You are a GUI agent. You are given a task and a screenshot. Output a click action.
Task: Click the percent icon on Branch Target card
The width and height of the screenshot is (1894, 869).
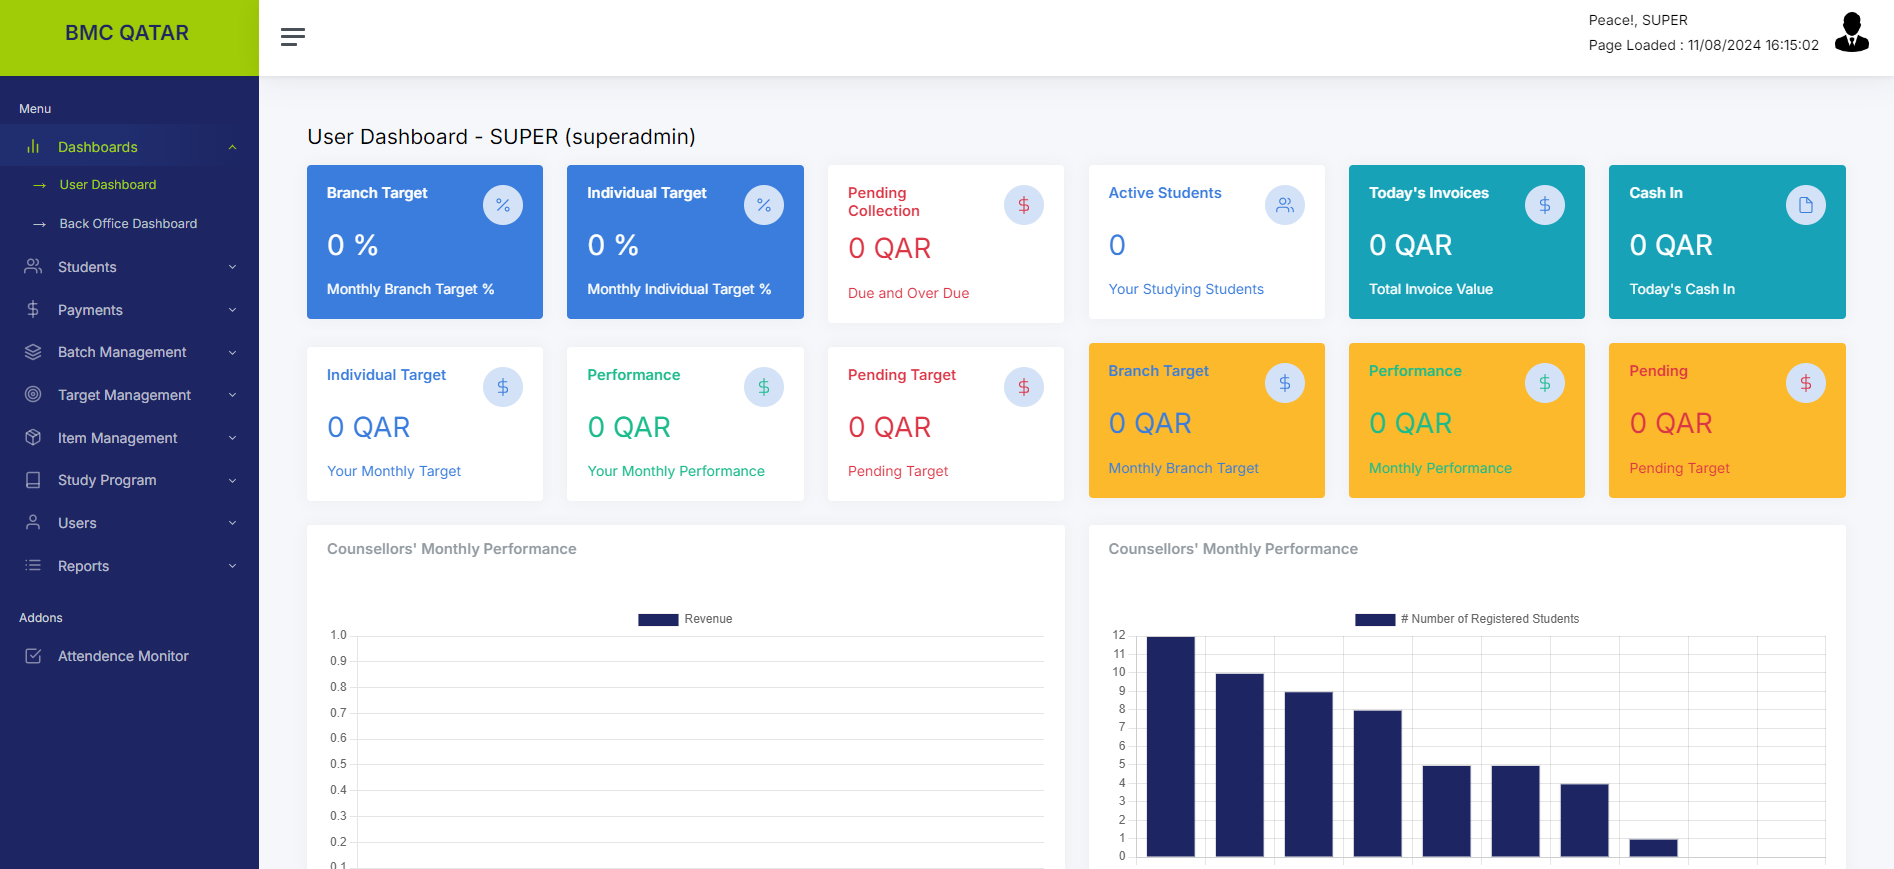click(x=502, y=205)
